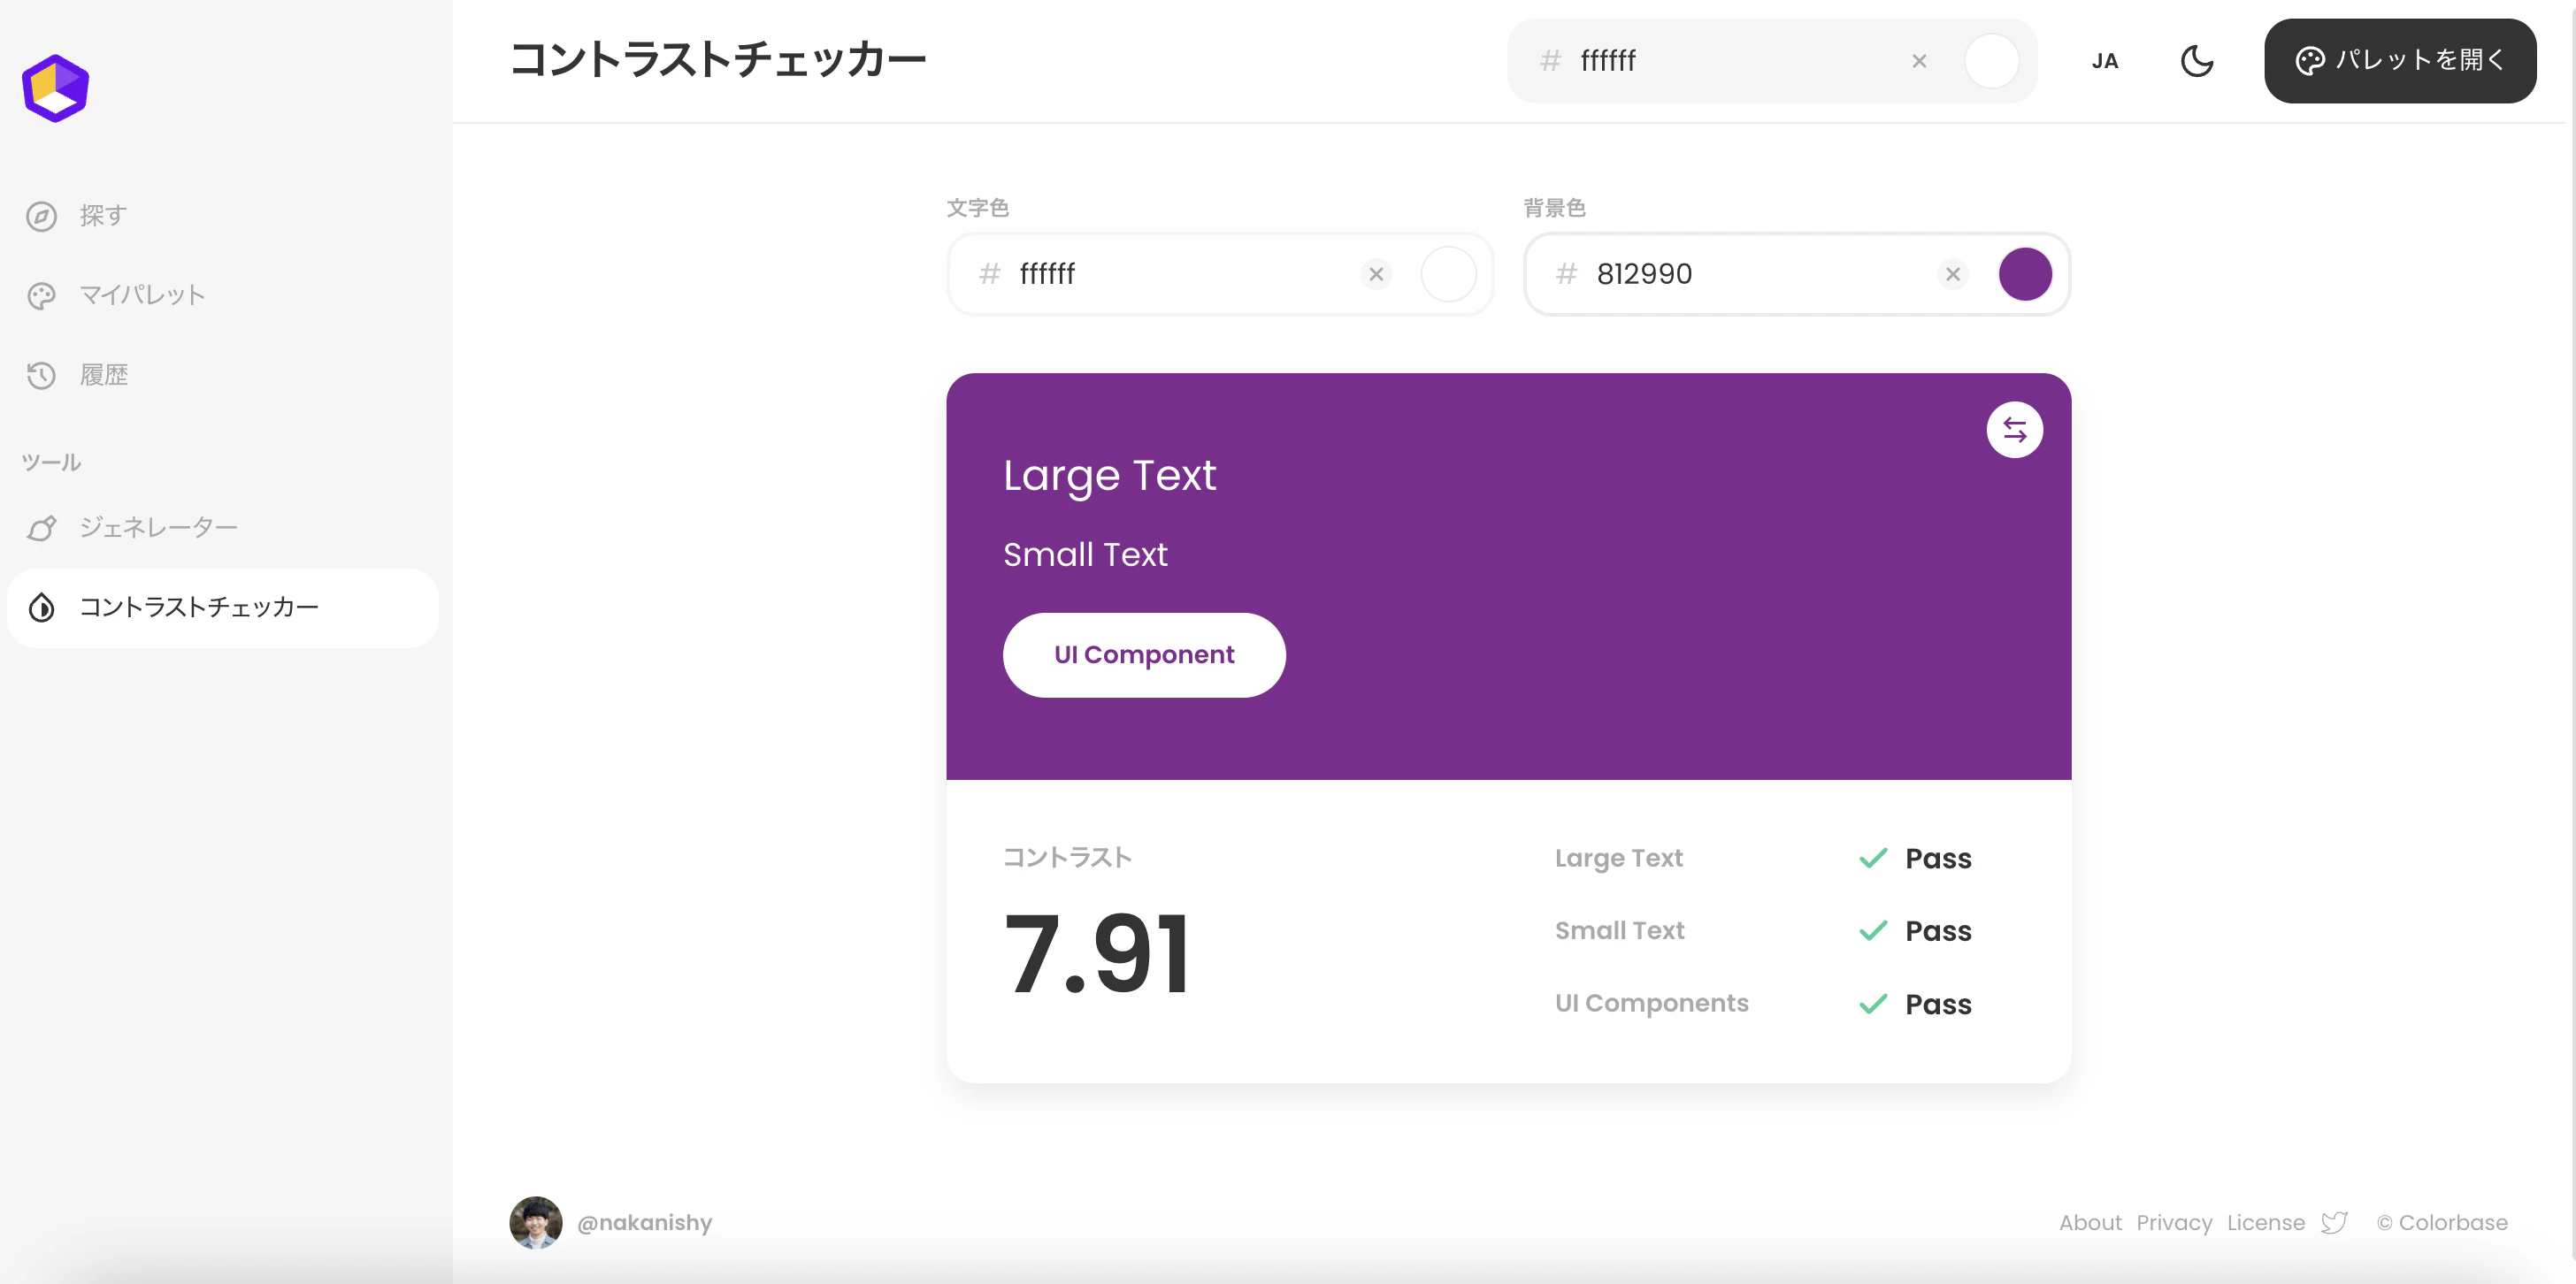Click the Large Text preview heading
Screen dimensions: 2576x1284
pyautogui.click(x=1110, y=475)
